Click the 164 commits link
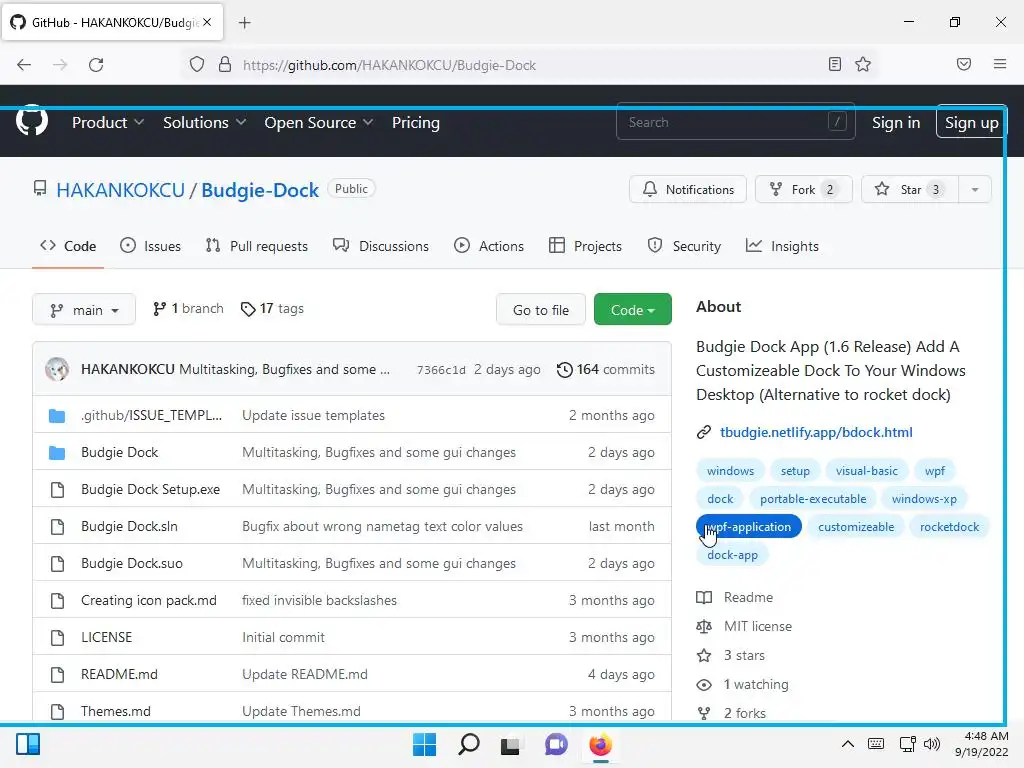This screenshot has width=1024, height=768. 605,370
